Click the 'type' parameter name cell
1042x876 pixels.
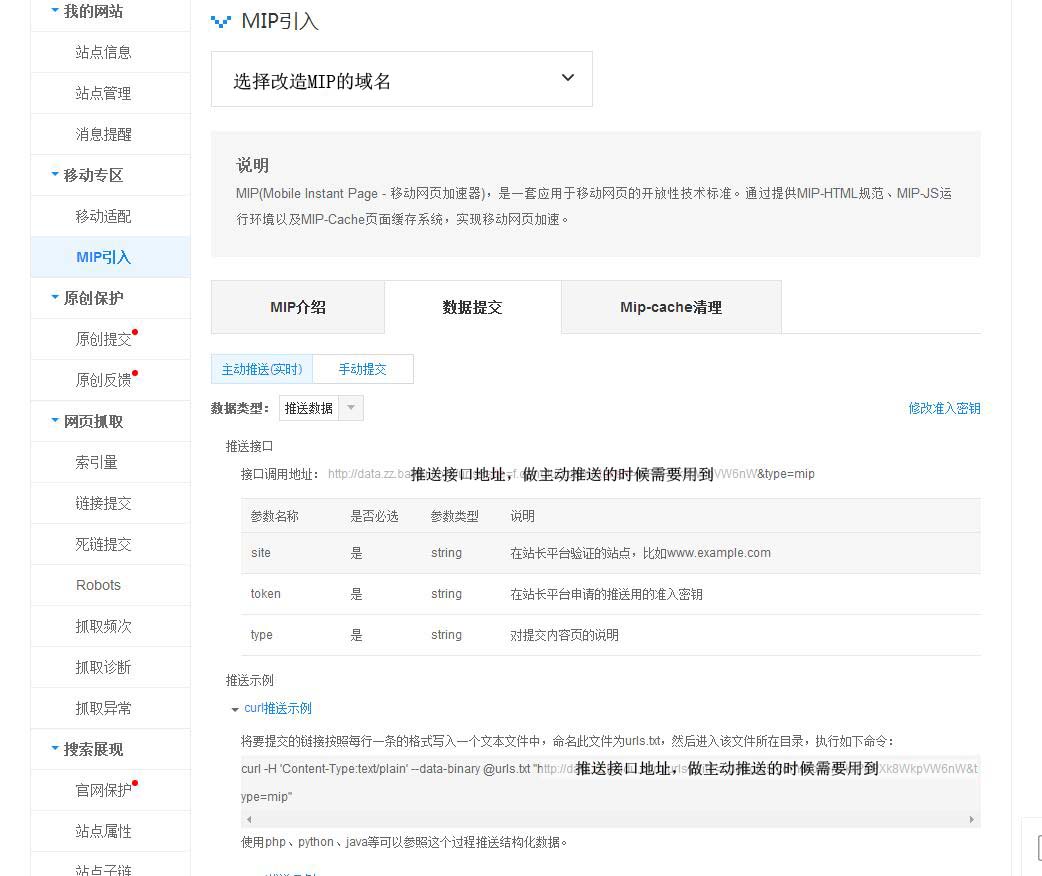(x=261, y=635)
